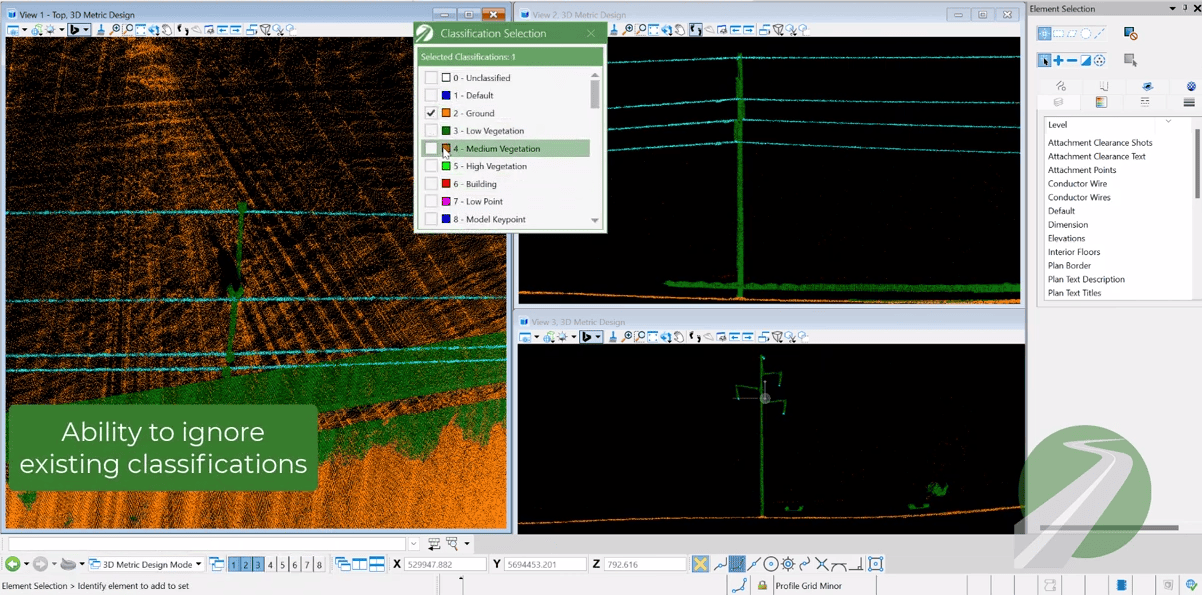Check the 4 - Medium Vegetation checkbox
Screen dimensions: 1202x595
(431, 149)
